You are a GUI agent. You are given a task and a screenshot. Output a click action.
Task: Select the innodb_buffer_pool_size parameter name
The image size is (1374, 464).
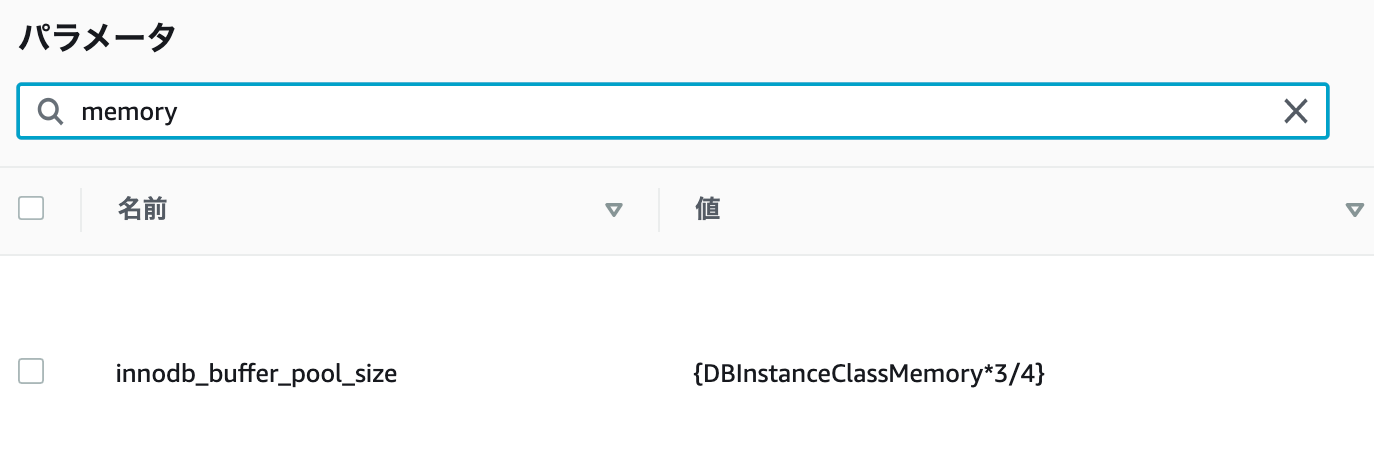(x=257, y=374)
